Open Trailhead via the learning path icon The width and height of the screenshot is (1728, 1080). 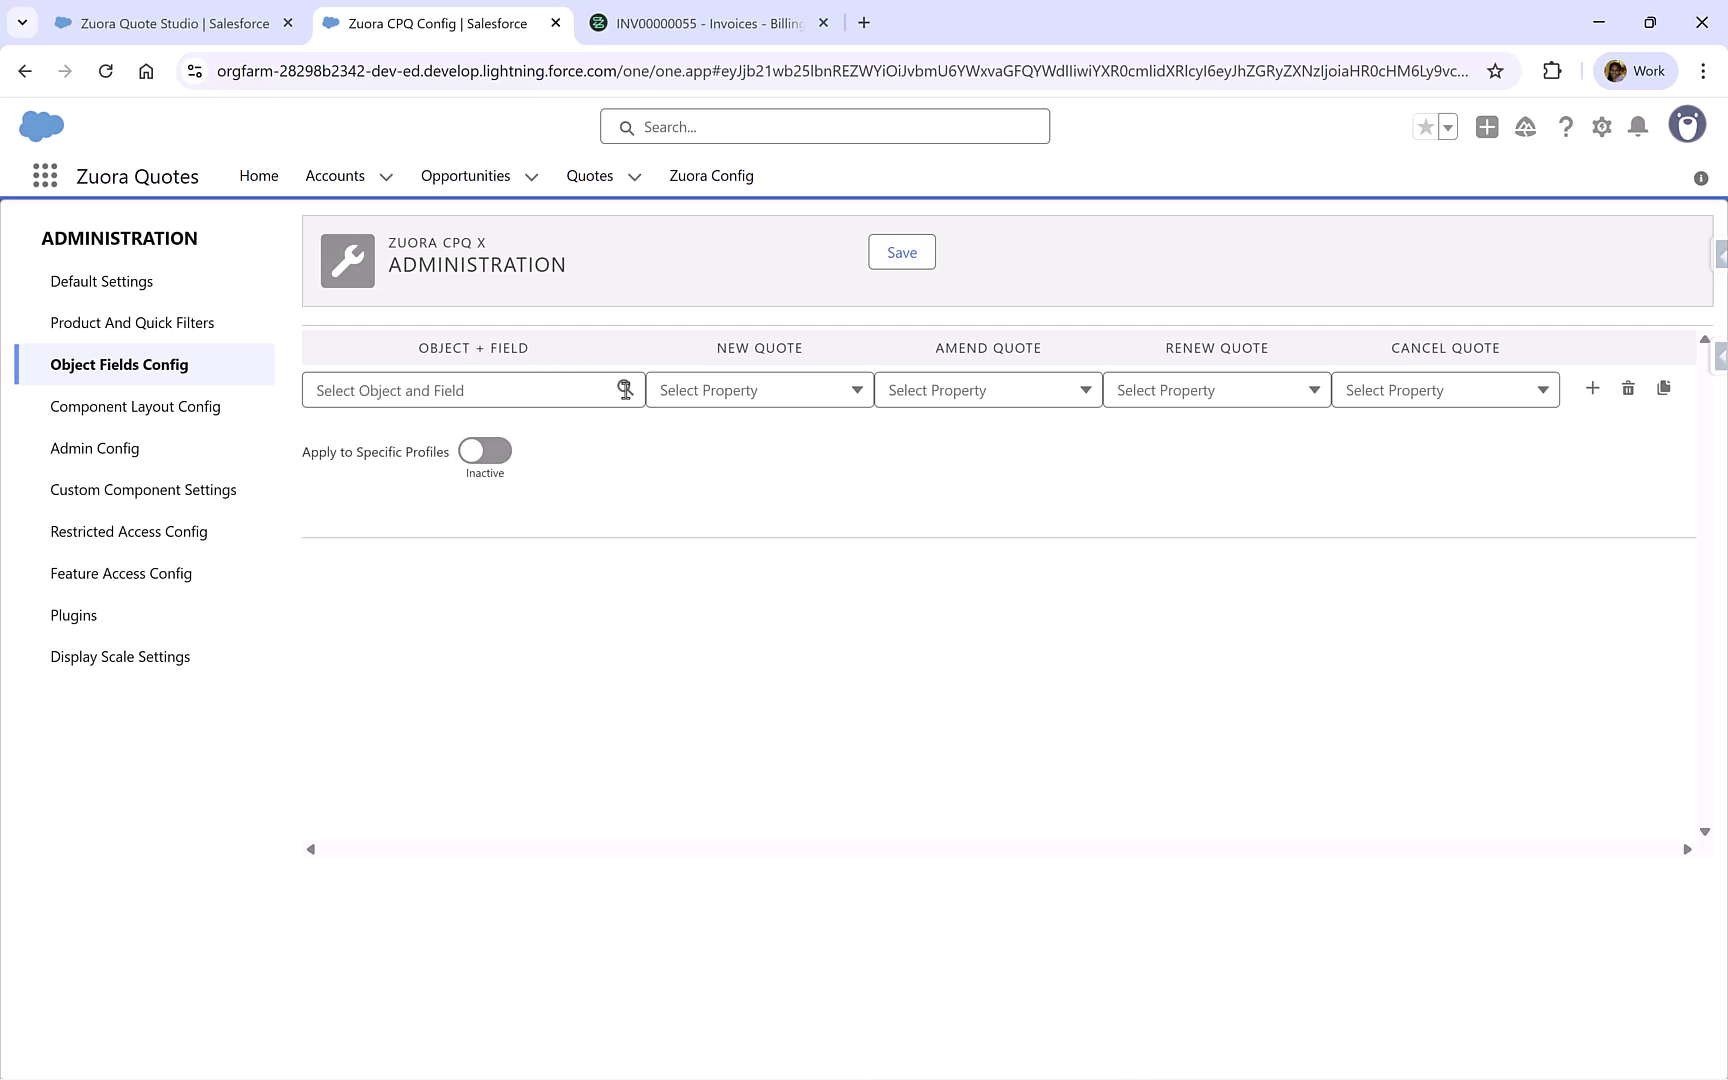[x=1525, y=127]
